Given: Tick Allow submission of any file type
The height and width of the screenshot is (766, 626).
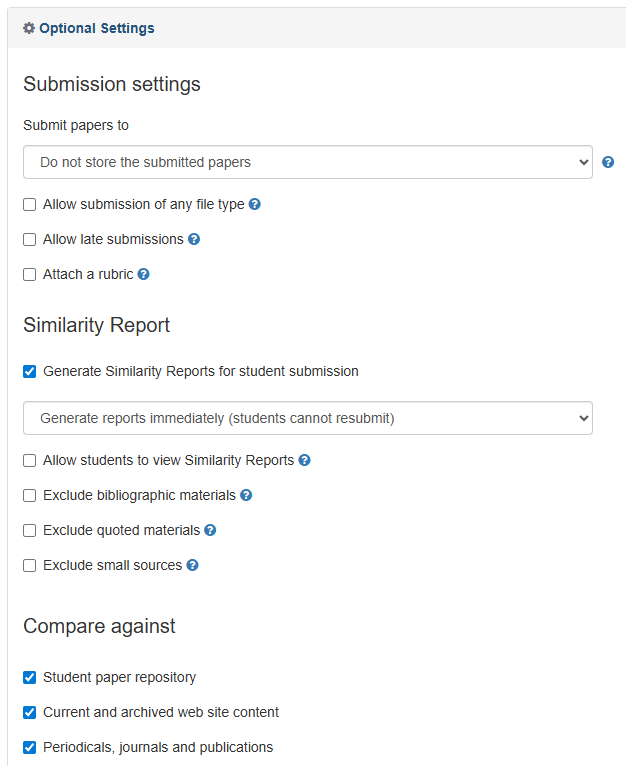Looking at the screenshot, I should [x=30, y=205].
